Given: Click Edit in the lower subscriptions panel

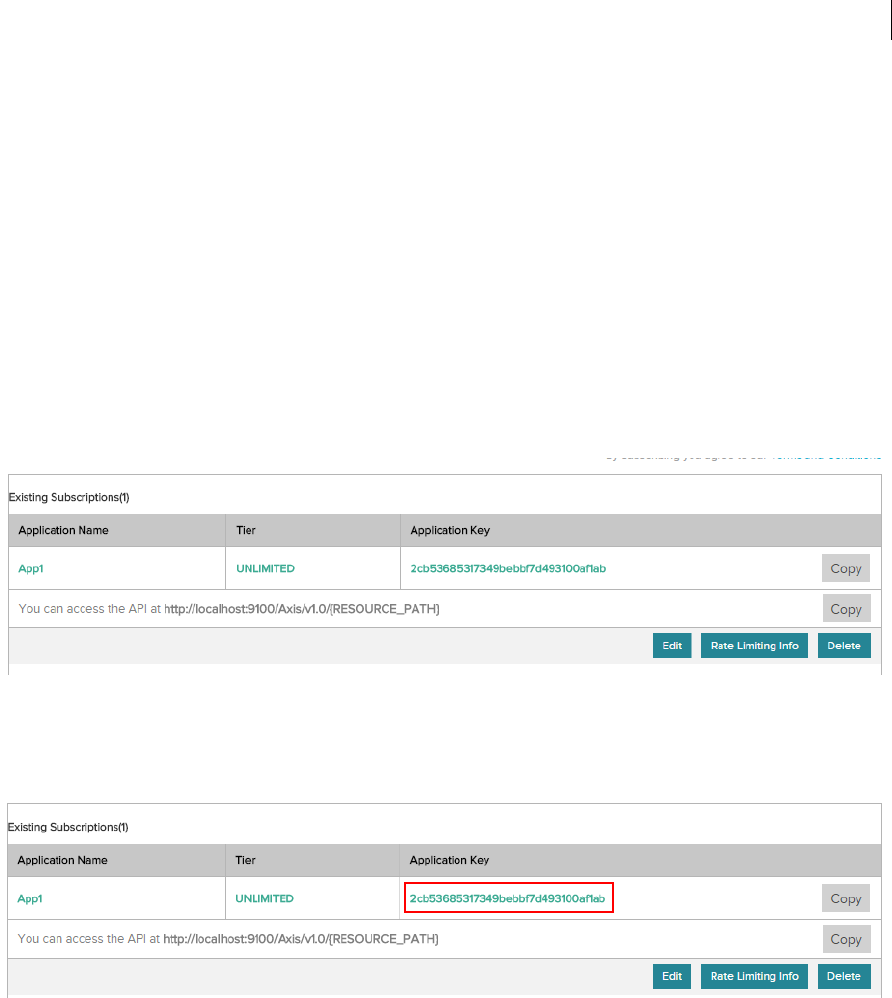Looking at the screenshot, I should pos(672,976).
